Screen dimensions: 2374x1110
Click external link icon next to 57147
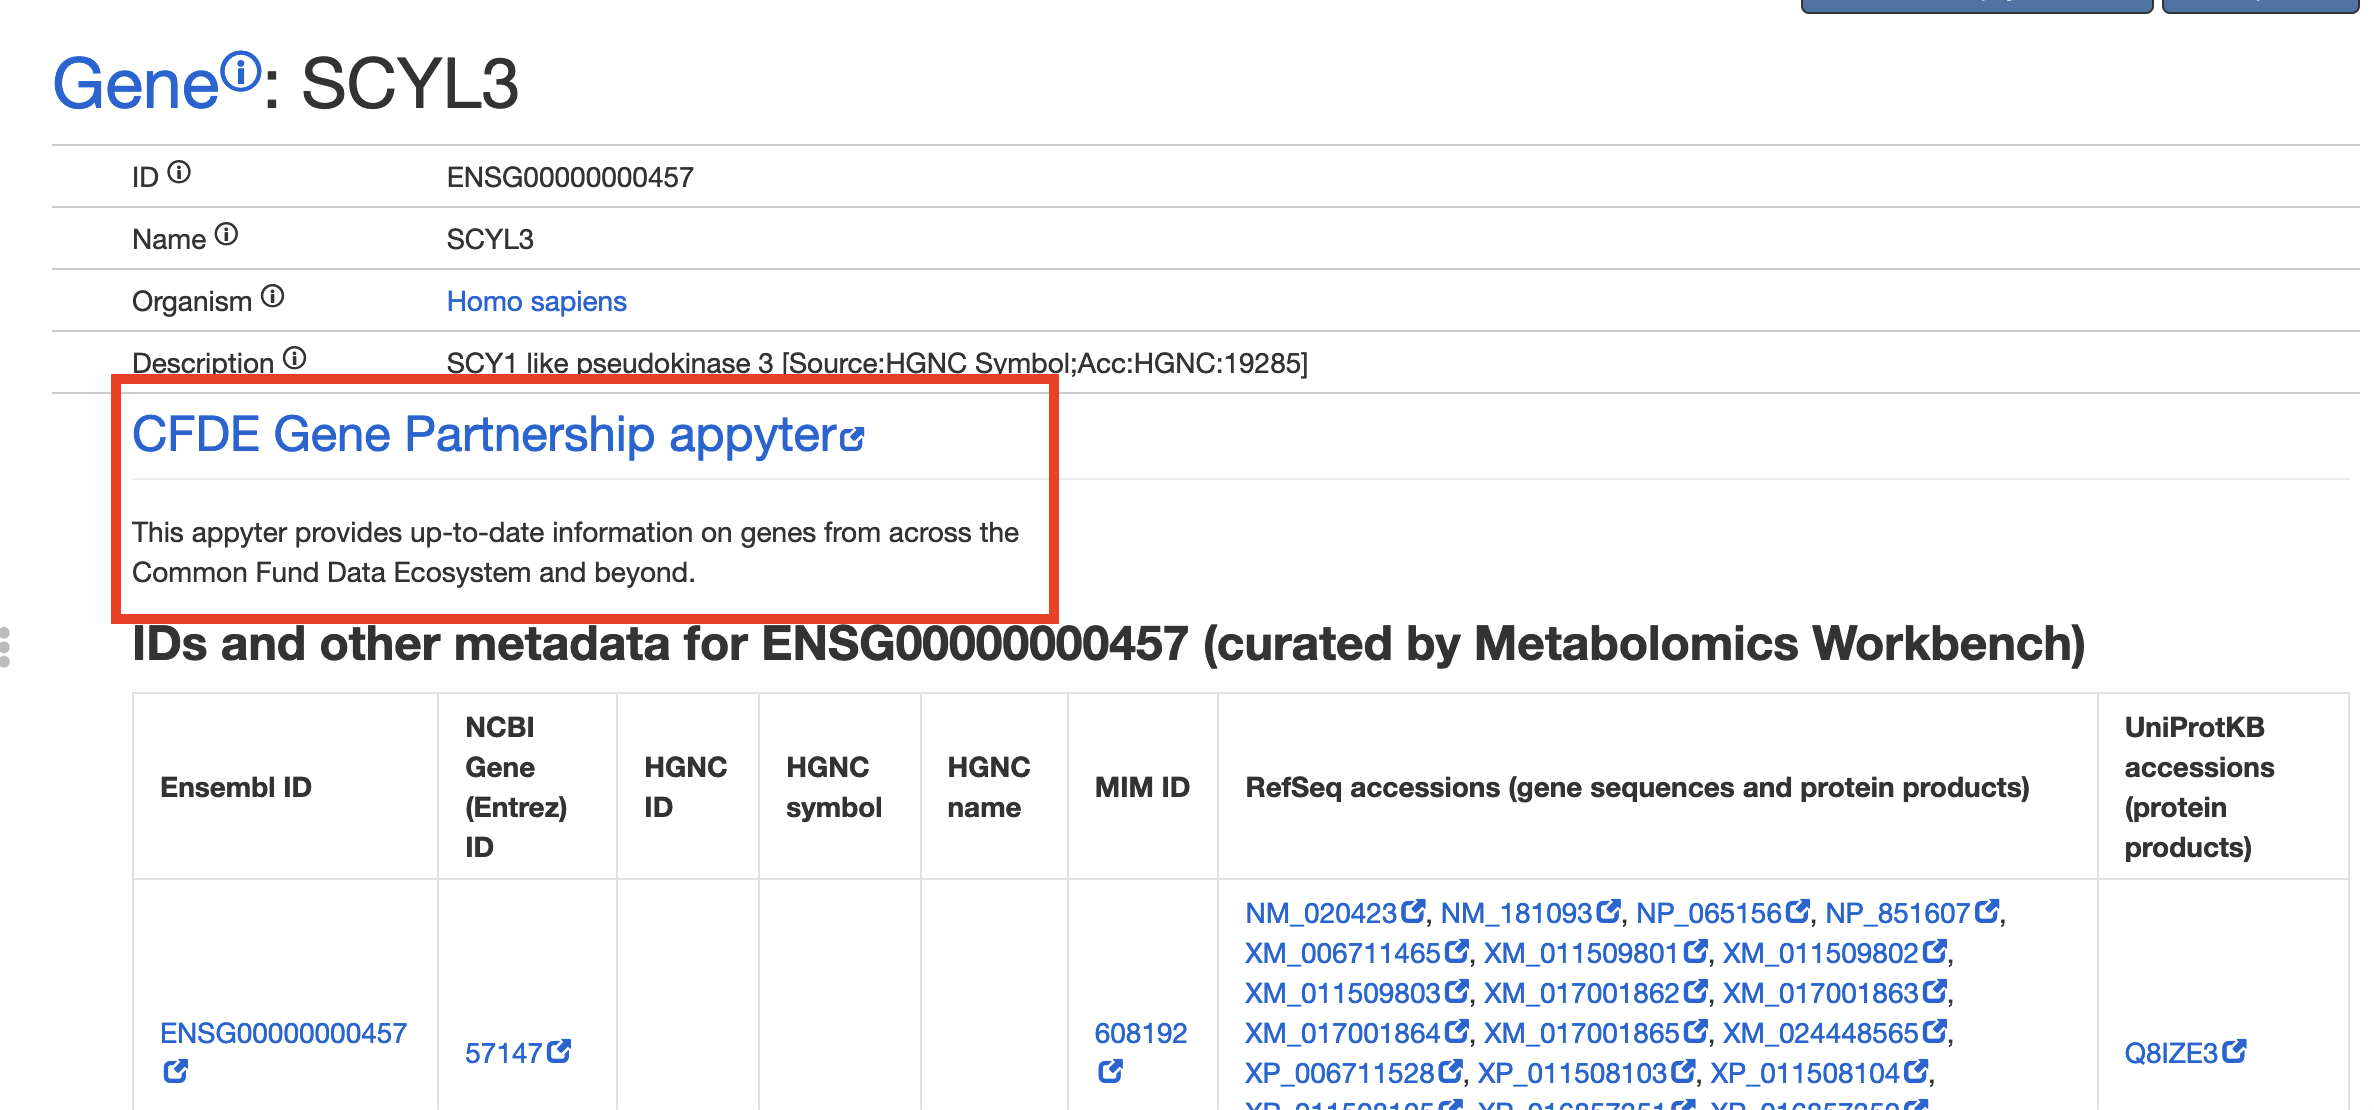point(559,1051)
